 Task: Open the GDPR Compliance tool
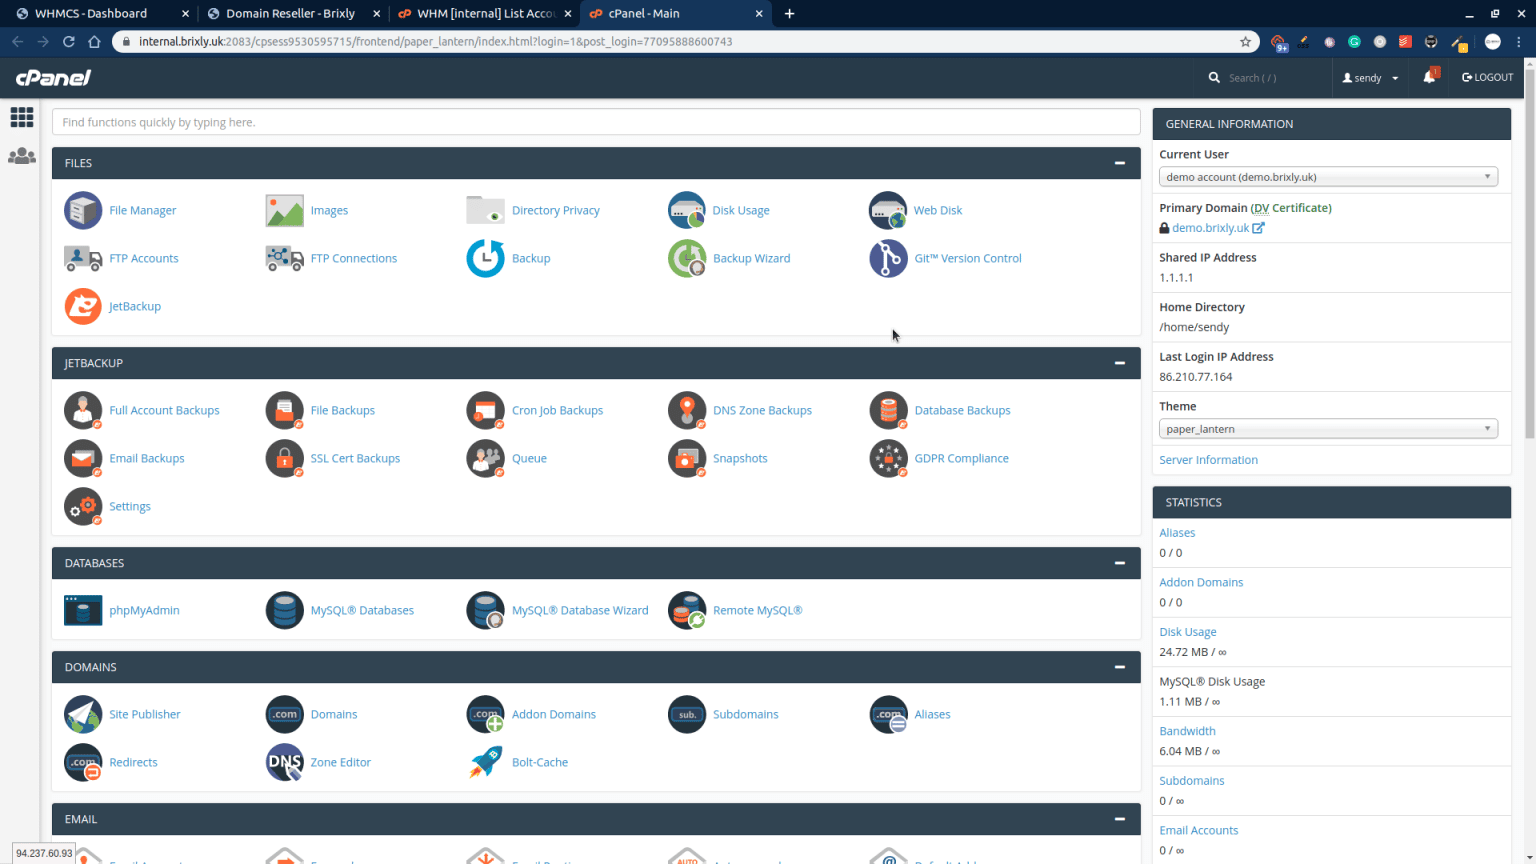coord(961,458)
